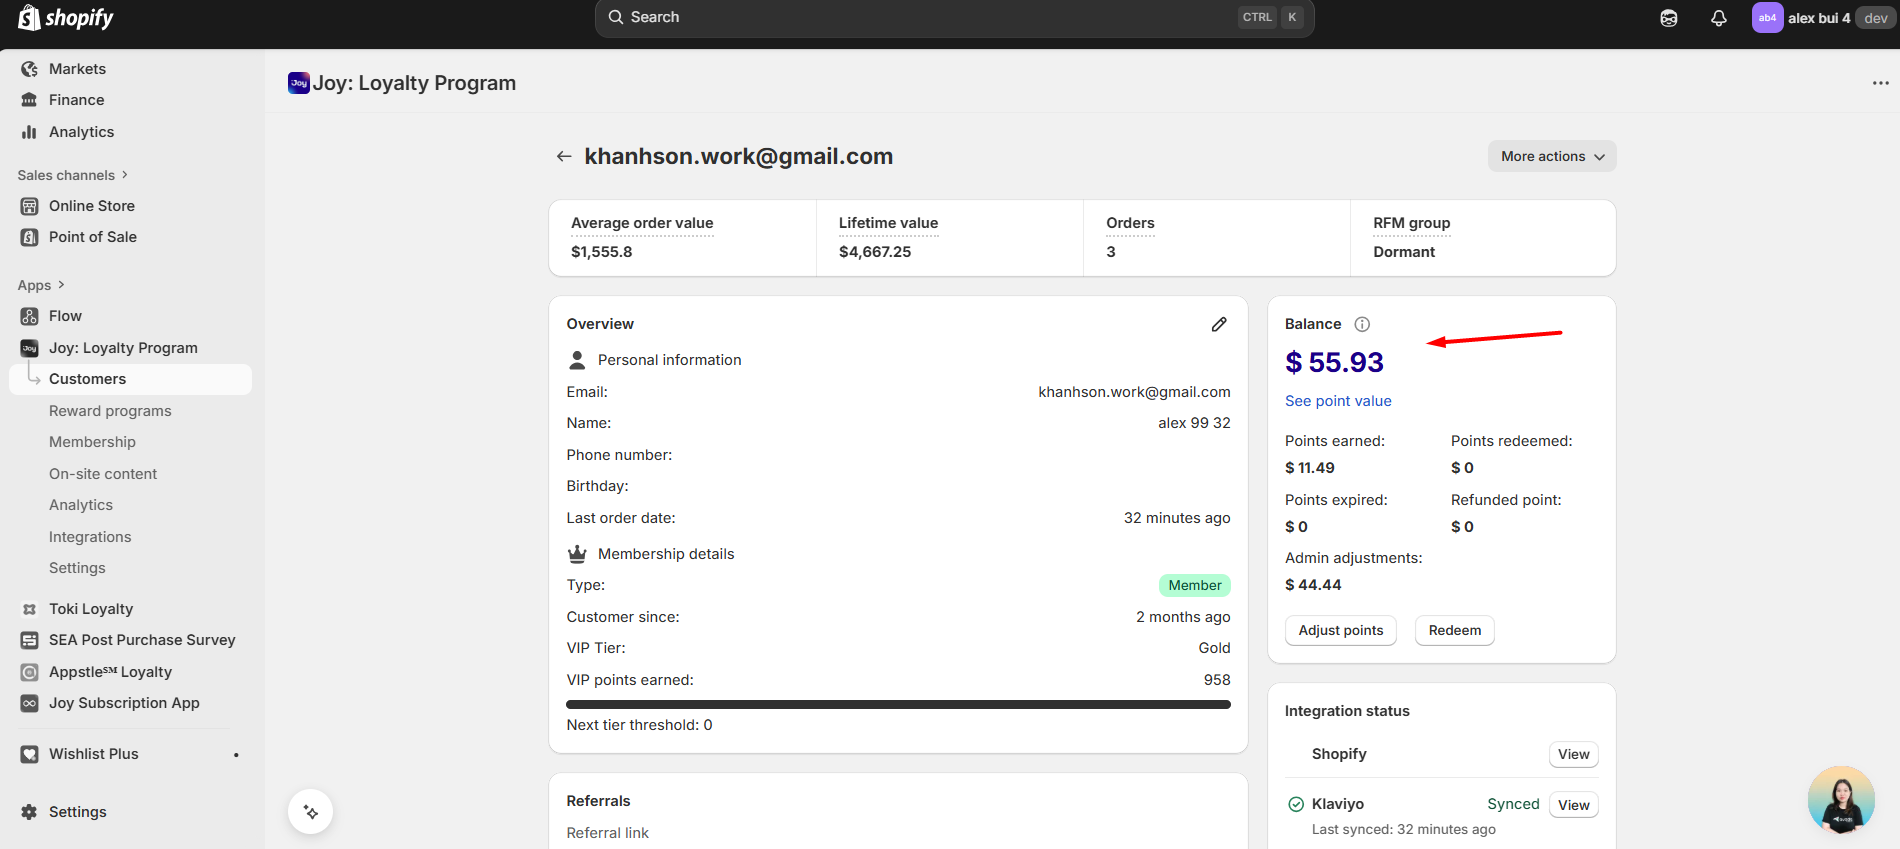Go to Membership in the sidebar
Screen dimensions: 1900x849
pos(92,442)
